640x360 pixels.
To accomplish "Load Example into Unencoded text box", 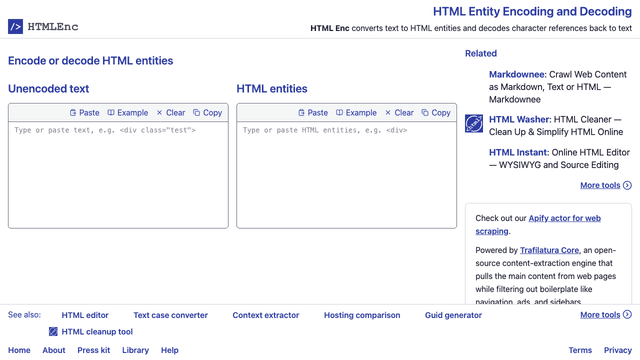I will 133,113.
